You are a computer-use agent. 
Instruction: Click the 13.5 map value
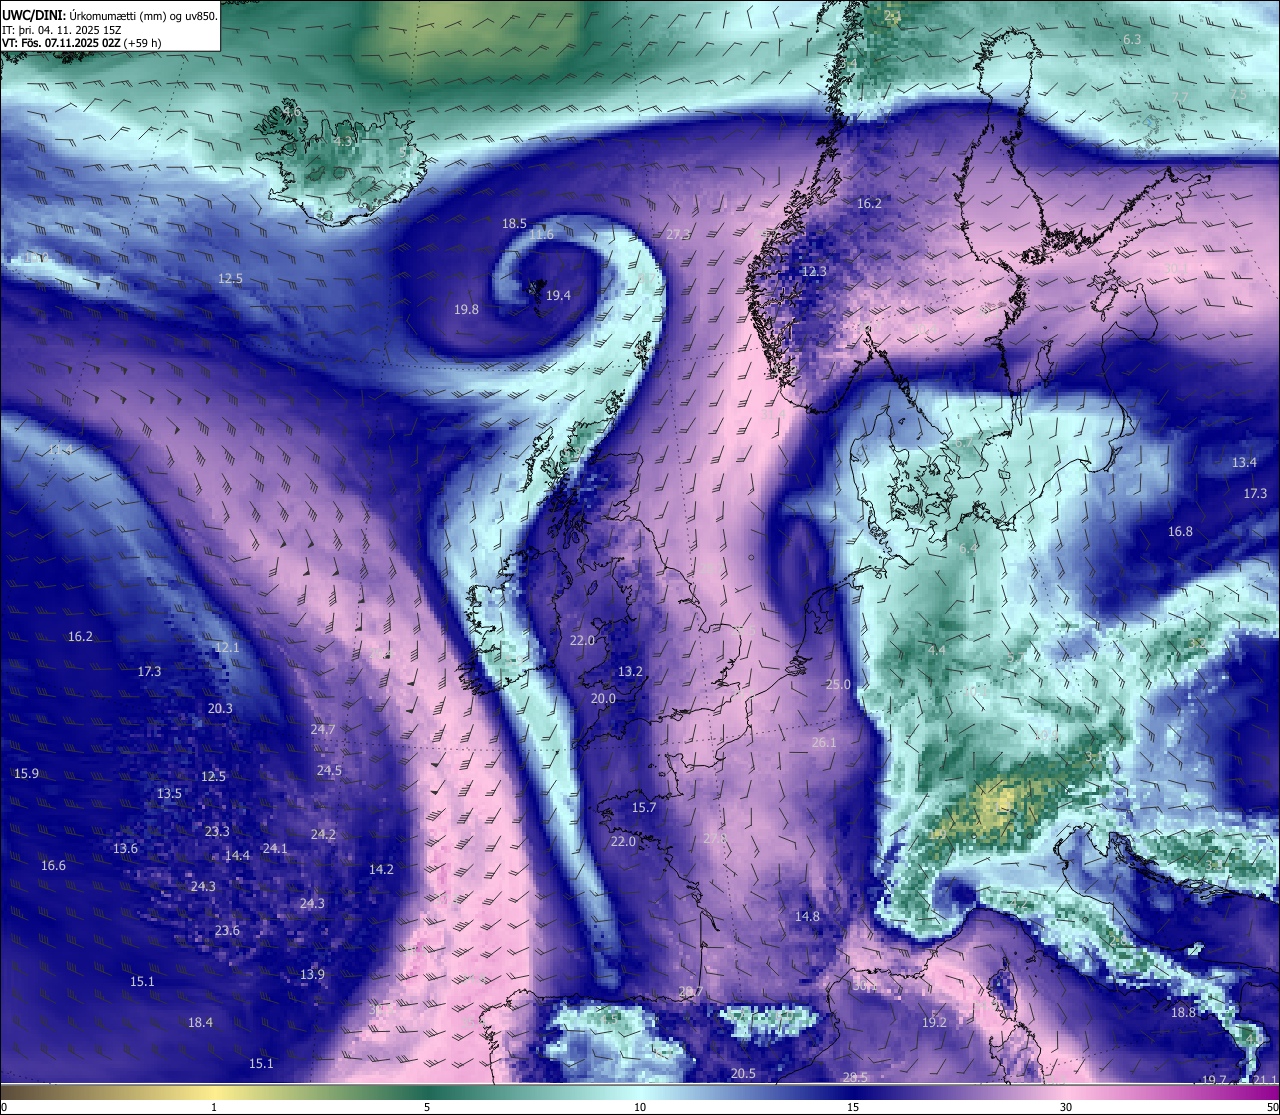[169, 794]
